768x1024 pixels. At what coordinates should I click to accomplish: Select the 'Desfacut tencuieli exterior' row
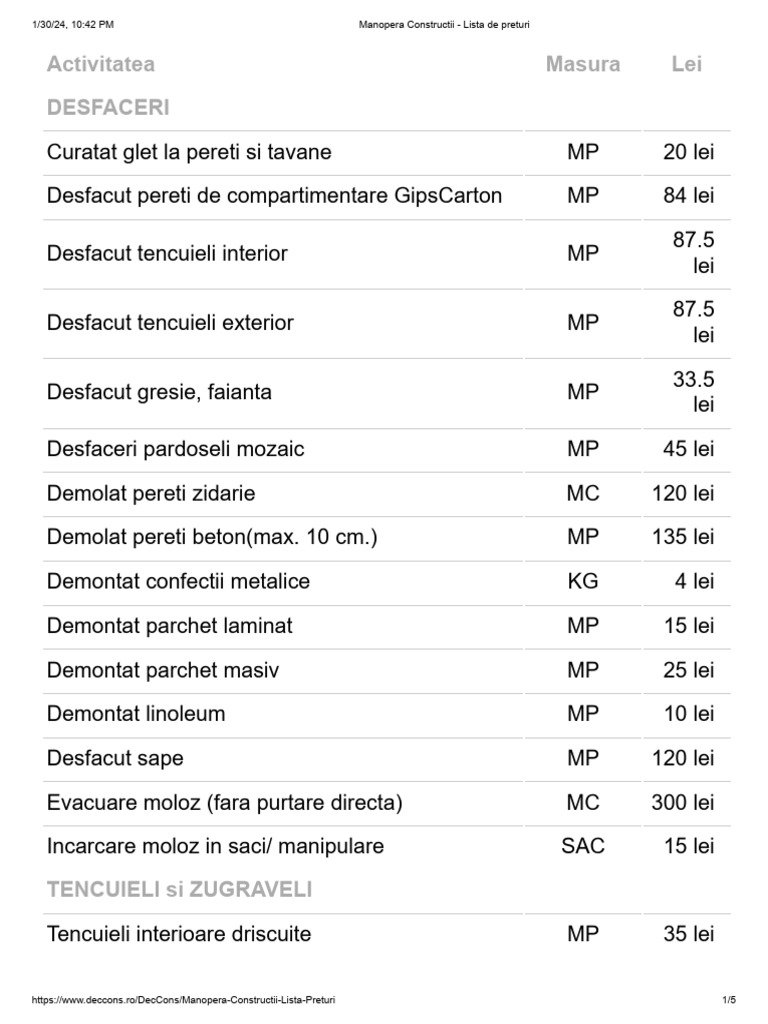[x=170, y=323]
